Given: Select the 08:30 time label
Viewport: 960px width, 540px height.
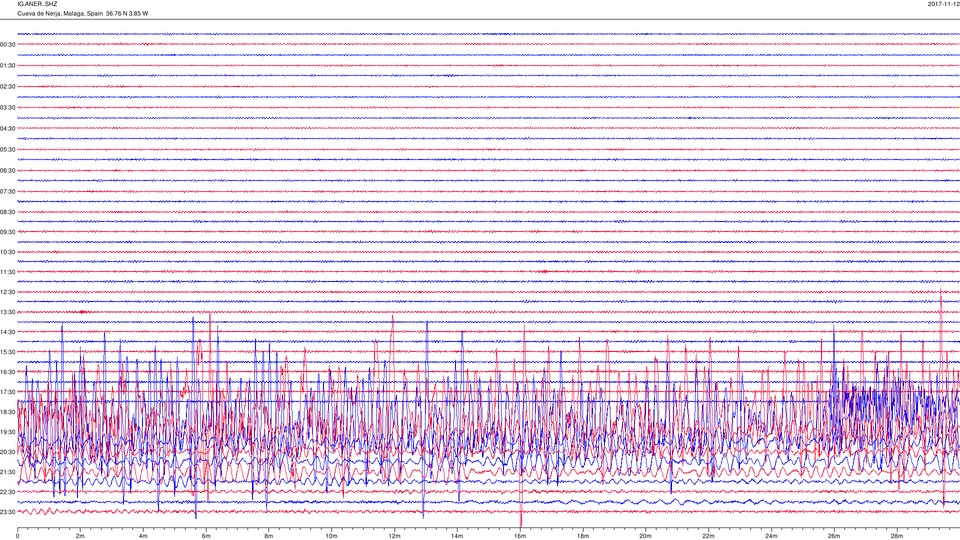Looking at the screenshot, I should click(x=8, y=212).
